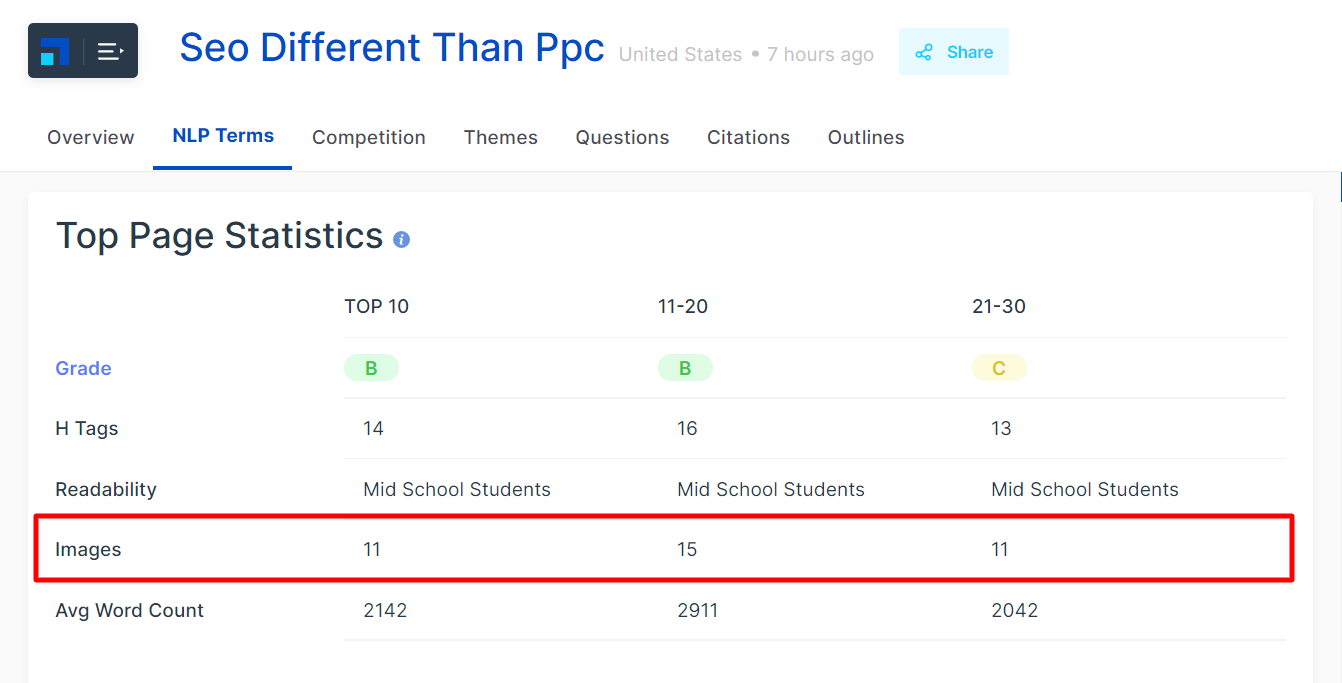The image size is (1342, 683).
Task: Toggle the sidebar menu icon beside logo
Action: (x=110, y=51)
